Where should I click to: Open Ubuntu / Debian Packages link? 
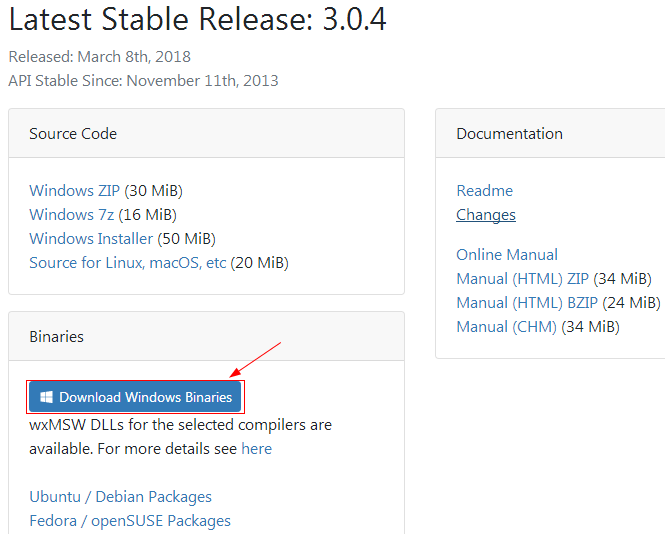pyautogui.click(x=120, y=497)
